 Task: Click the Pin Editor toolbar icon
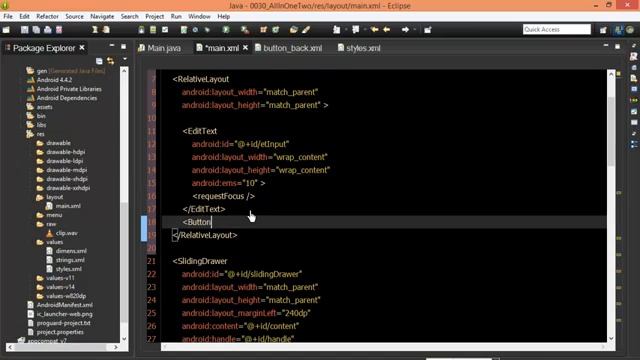[428, 30]
